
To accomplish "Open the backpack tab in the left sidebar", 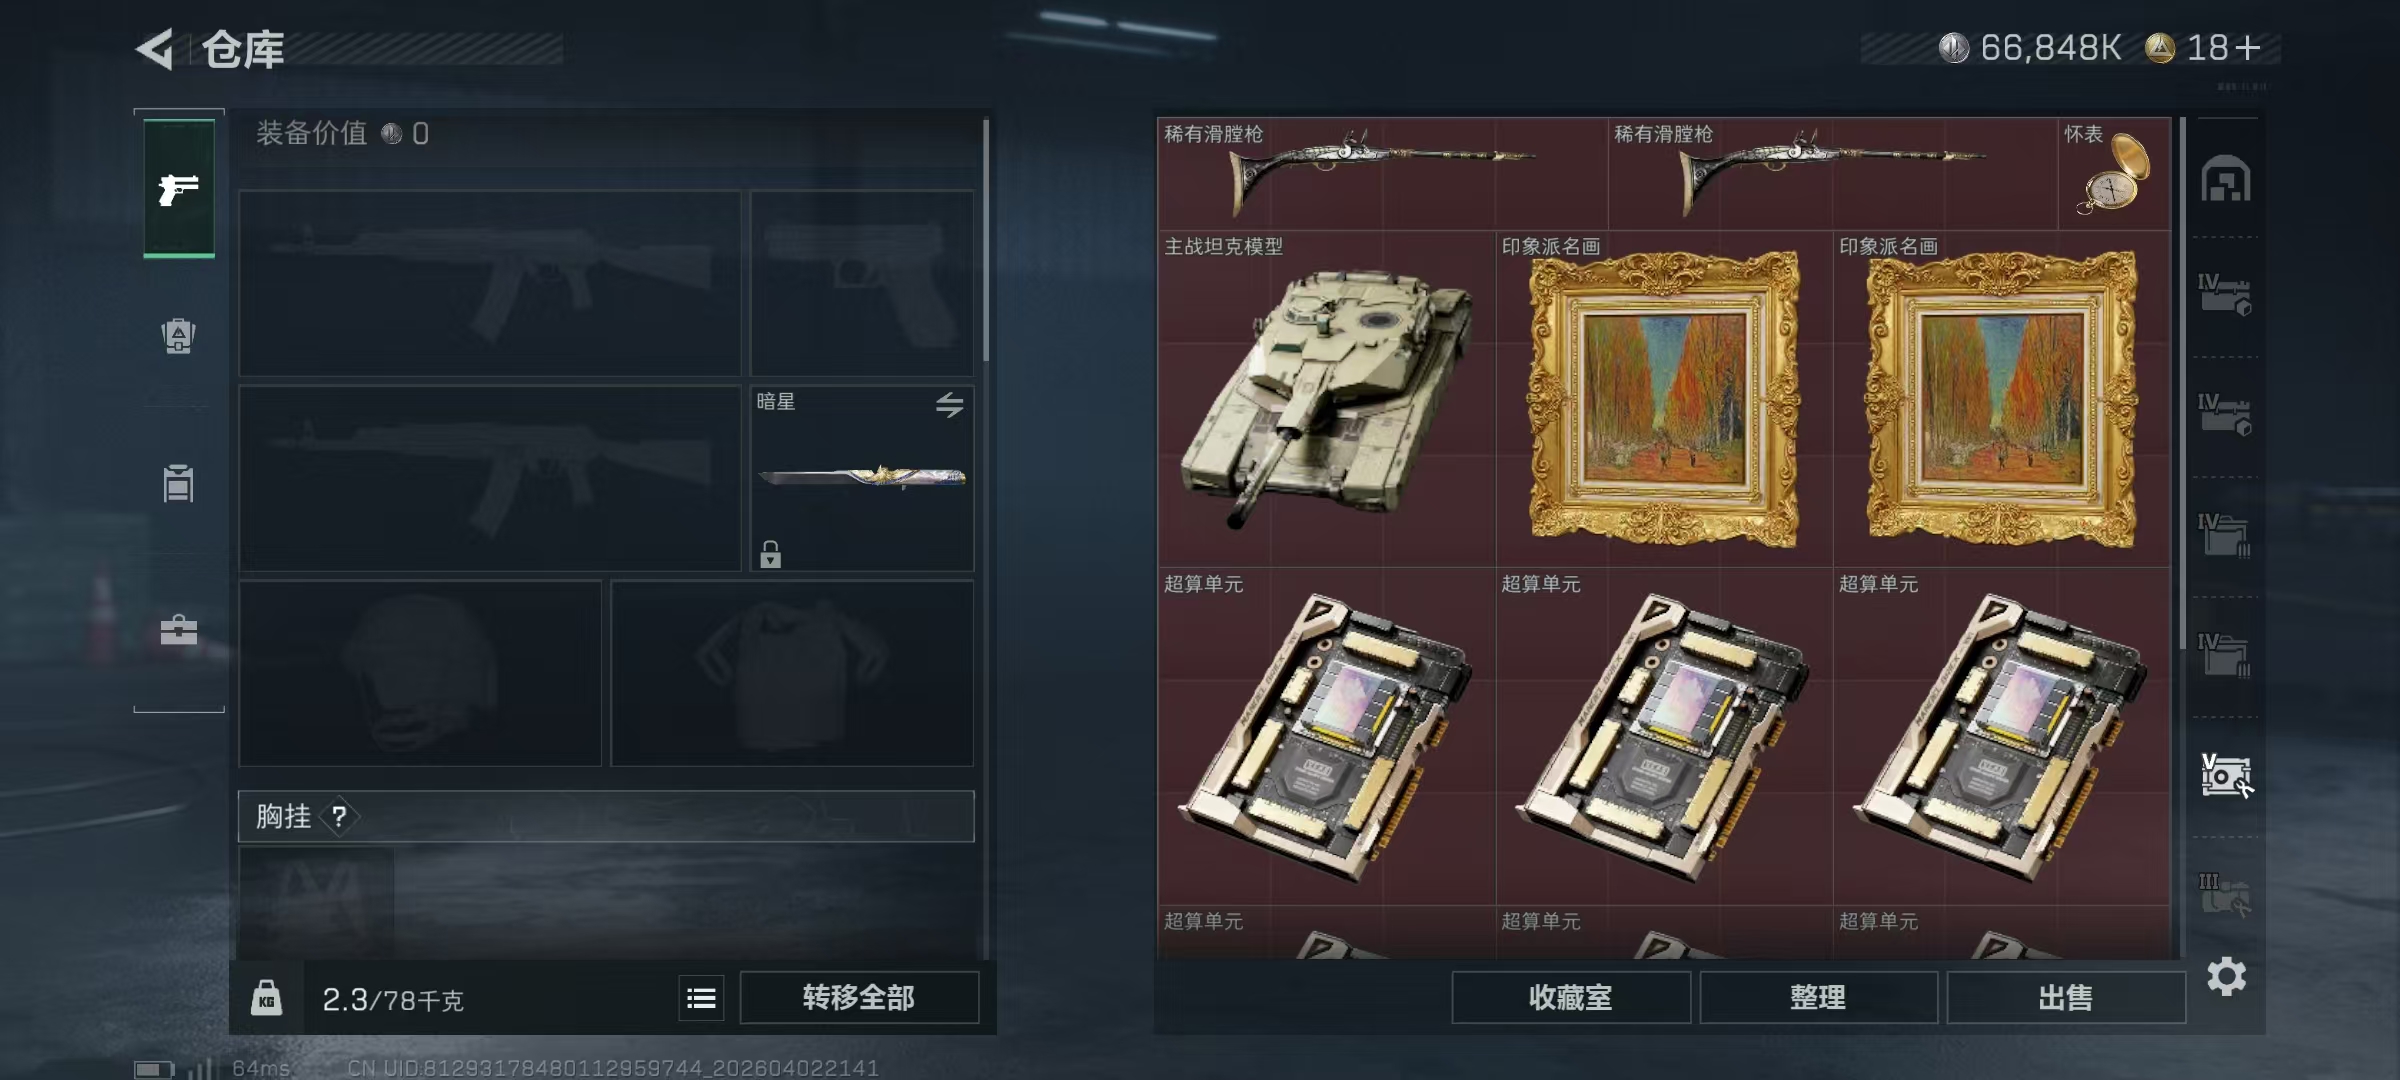I will pos(178,336).
